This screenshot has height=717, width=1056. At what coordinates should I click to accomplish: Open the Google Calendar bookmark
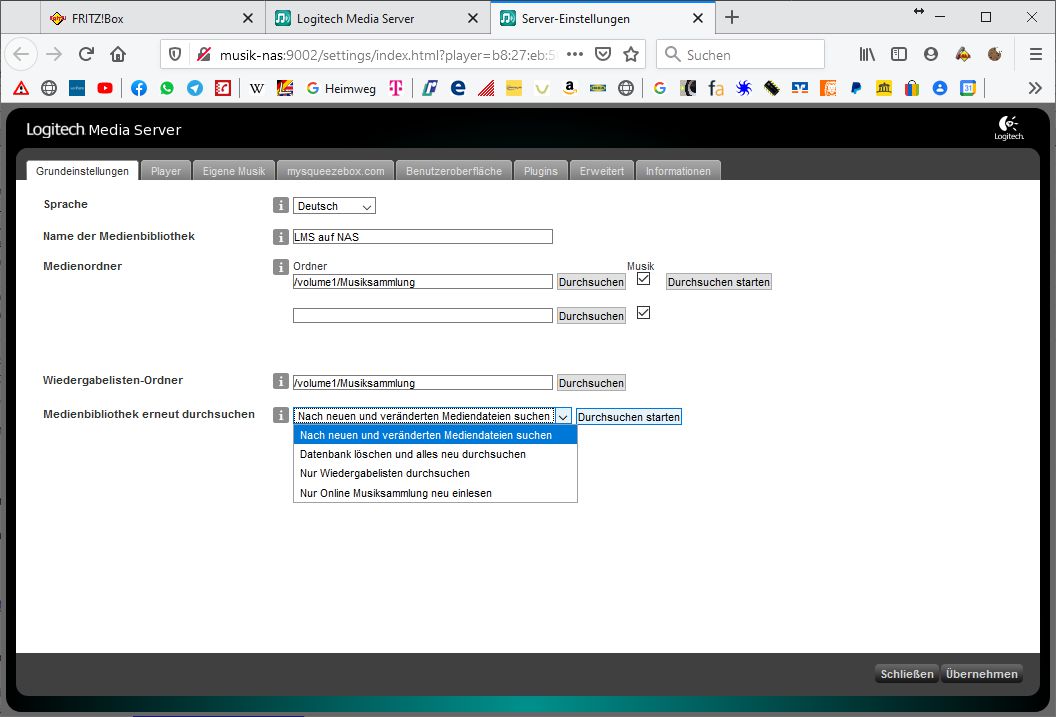point(968,88)
